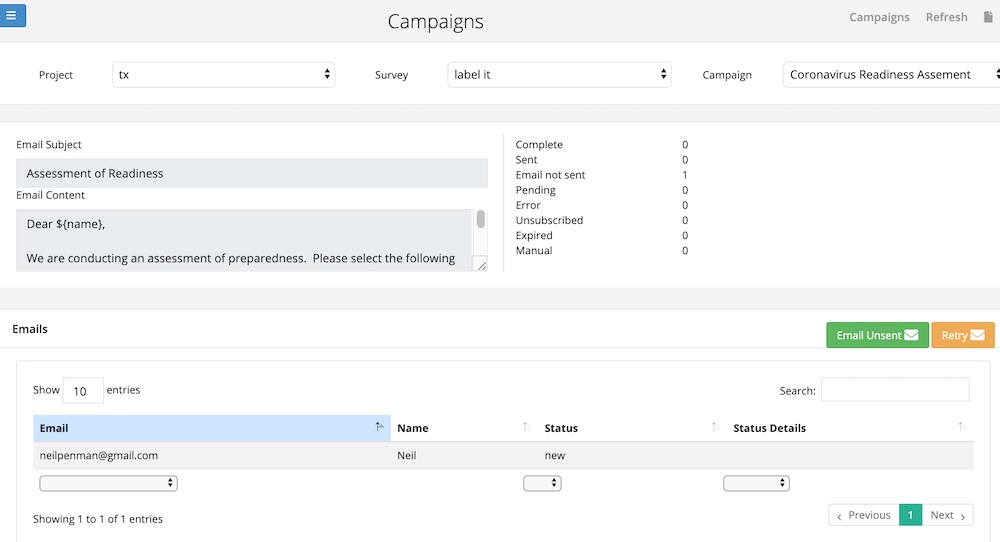Open the Project dropdown
The width and height of the screenshot is (1000, 542).
[x=223, y=74]
